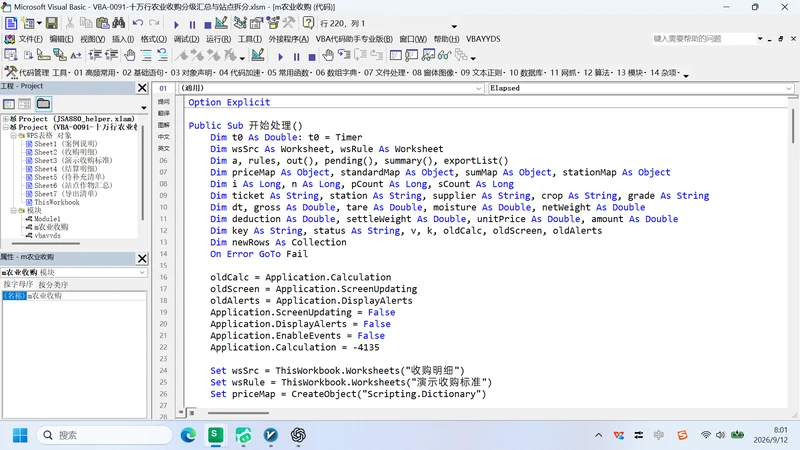This screenshot has height=450, width=800.
Task: Collapse the 模块 folder node
Action: pos(14,210)
